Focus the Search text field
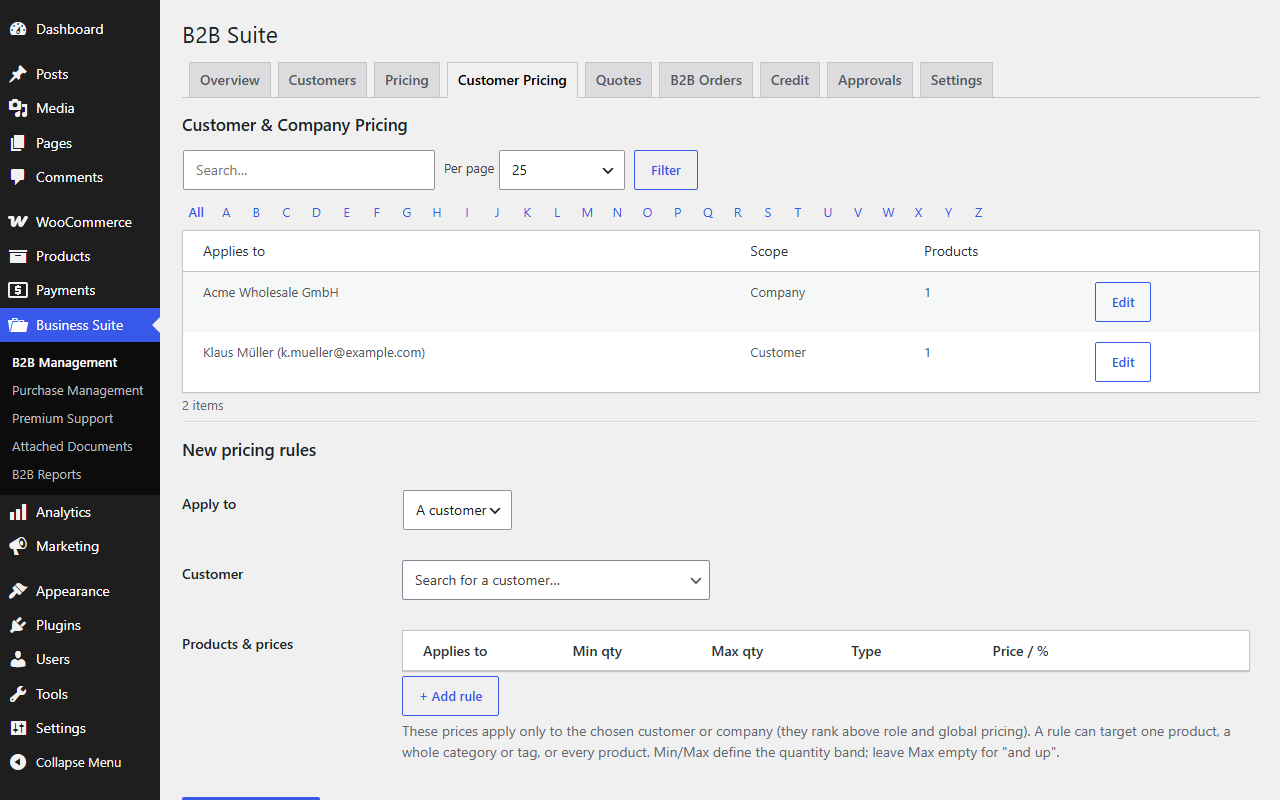The width and height of the screenshot is (1280, 800). coord(309,170)
